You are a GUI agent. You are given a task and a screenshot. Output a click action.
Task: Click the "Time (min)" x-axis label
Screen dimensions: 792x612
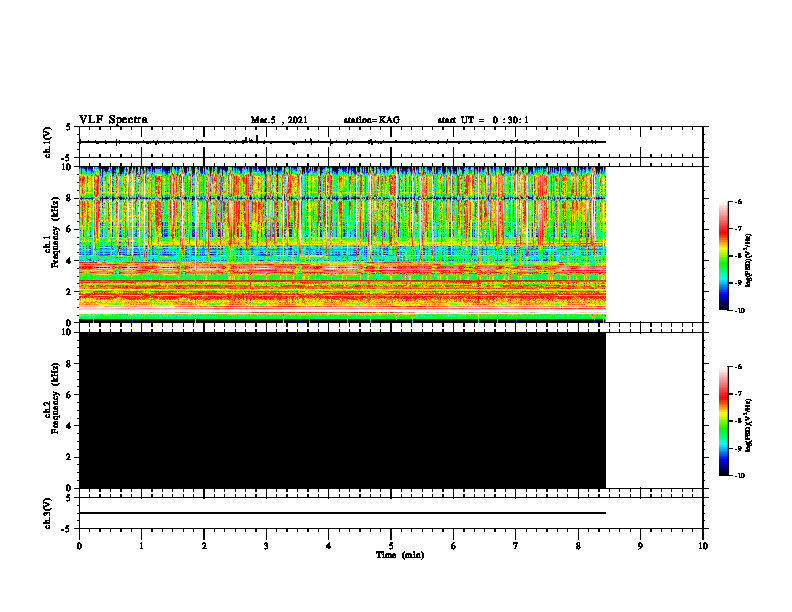[x=400, y=555]
